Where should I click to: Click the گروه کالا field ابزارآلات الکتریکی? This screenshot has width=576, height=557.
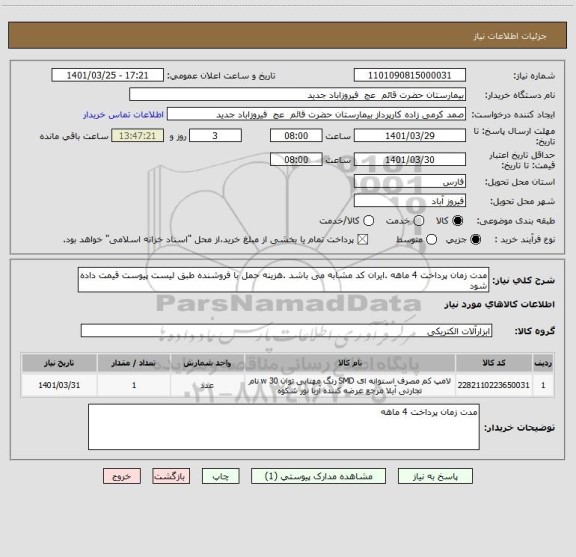(286, 331)
